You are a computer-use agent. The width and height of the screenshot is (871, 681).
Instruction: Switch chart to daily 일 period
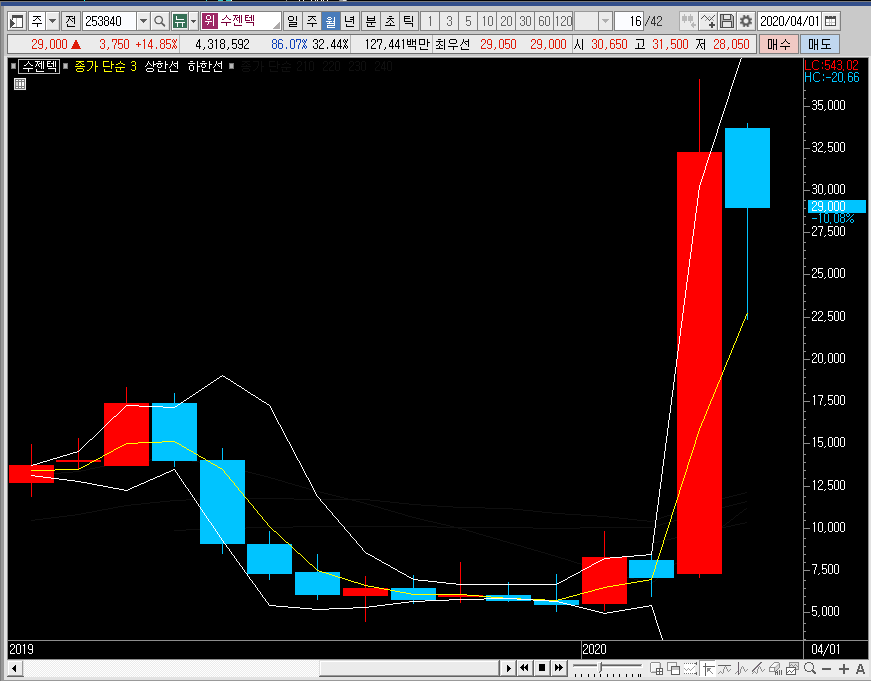pos(293,22)
